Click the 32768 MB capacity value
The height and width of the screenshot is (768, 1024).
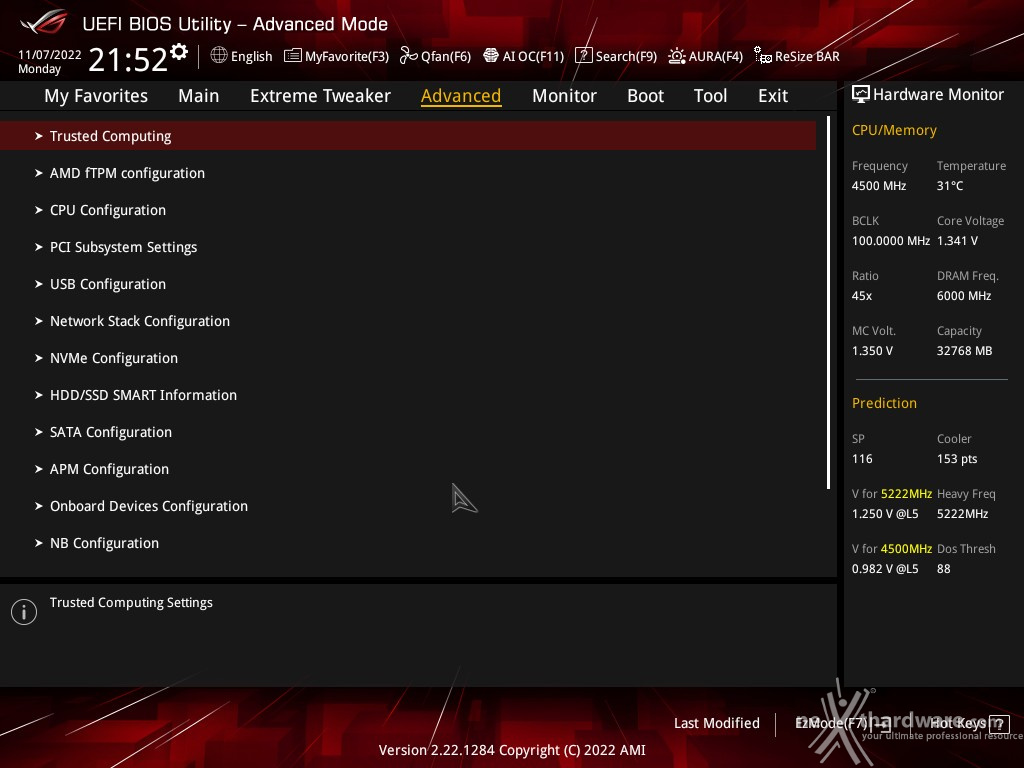click(965, 351)
